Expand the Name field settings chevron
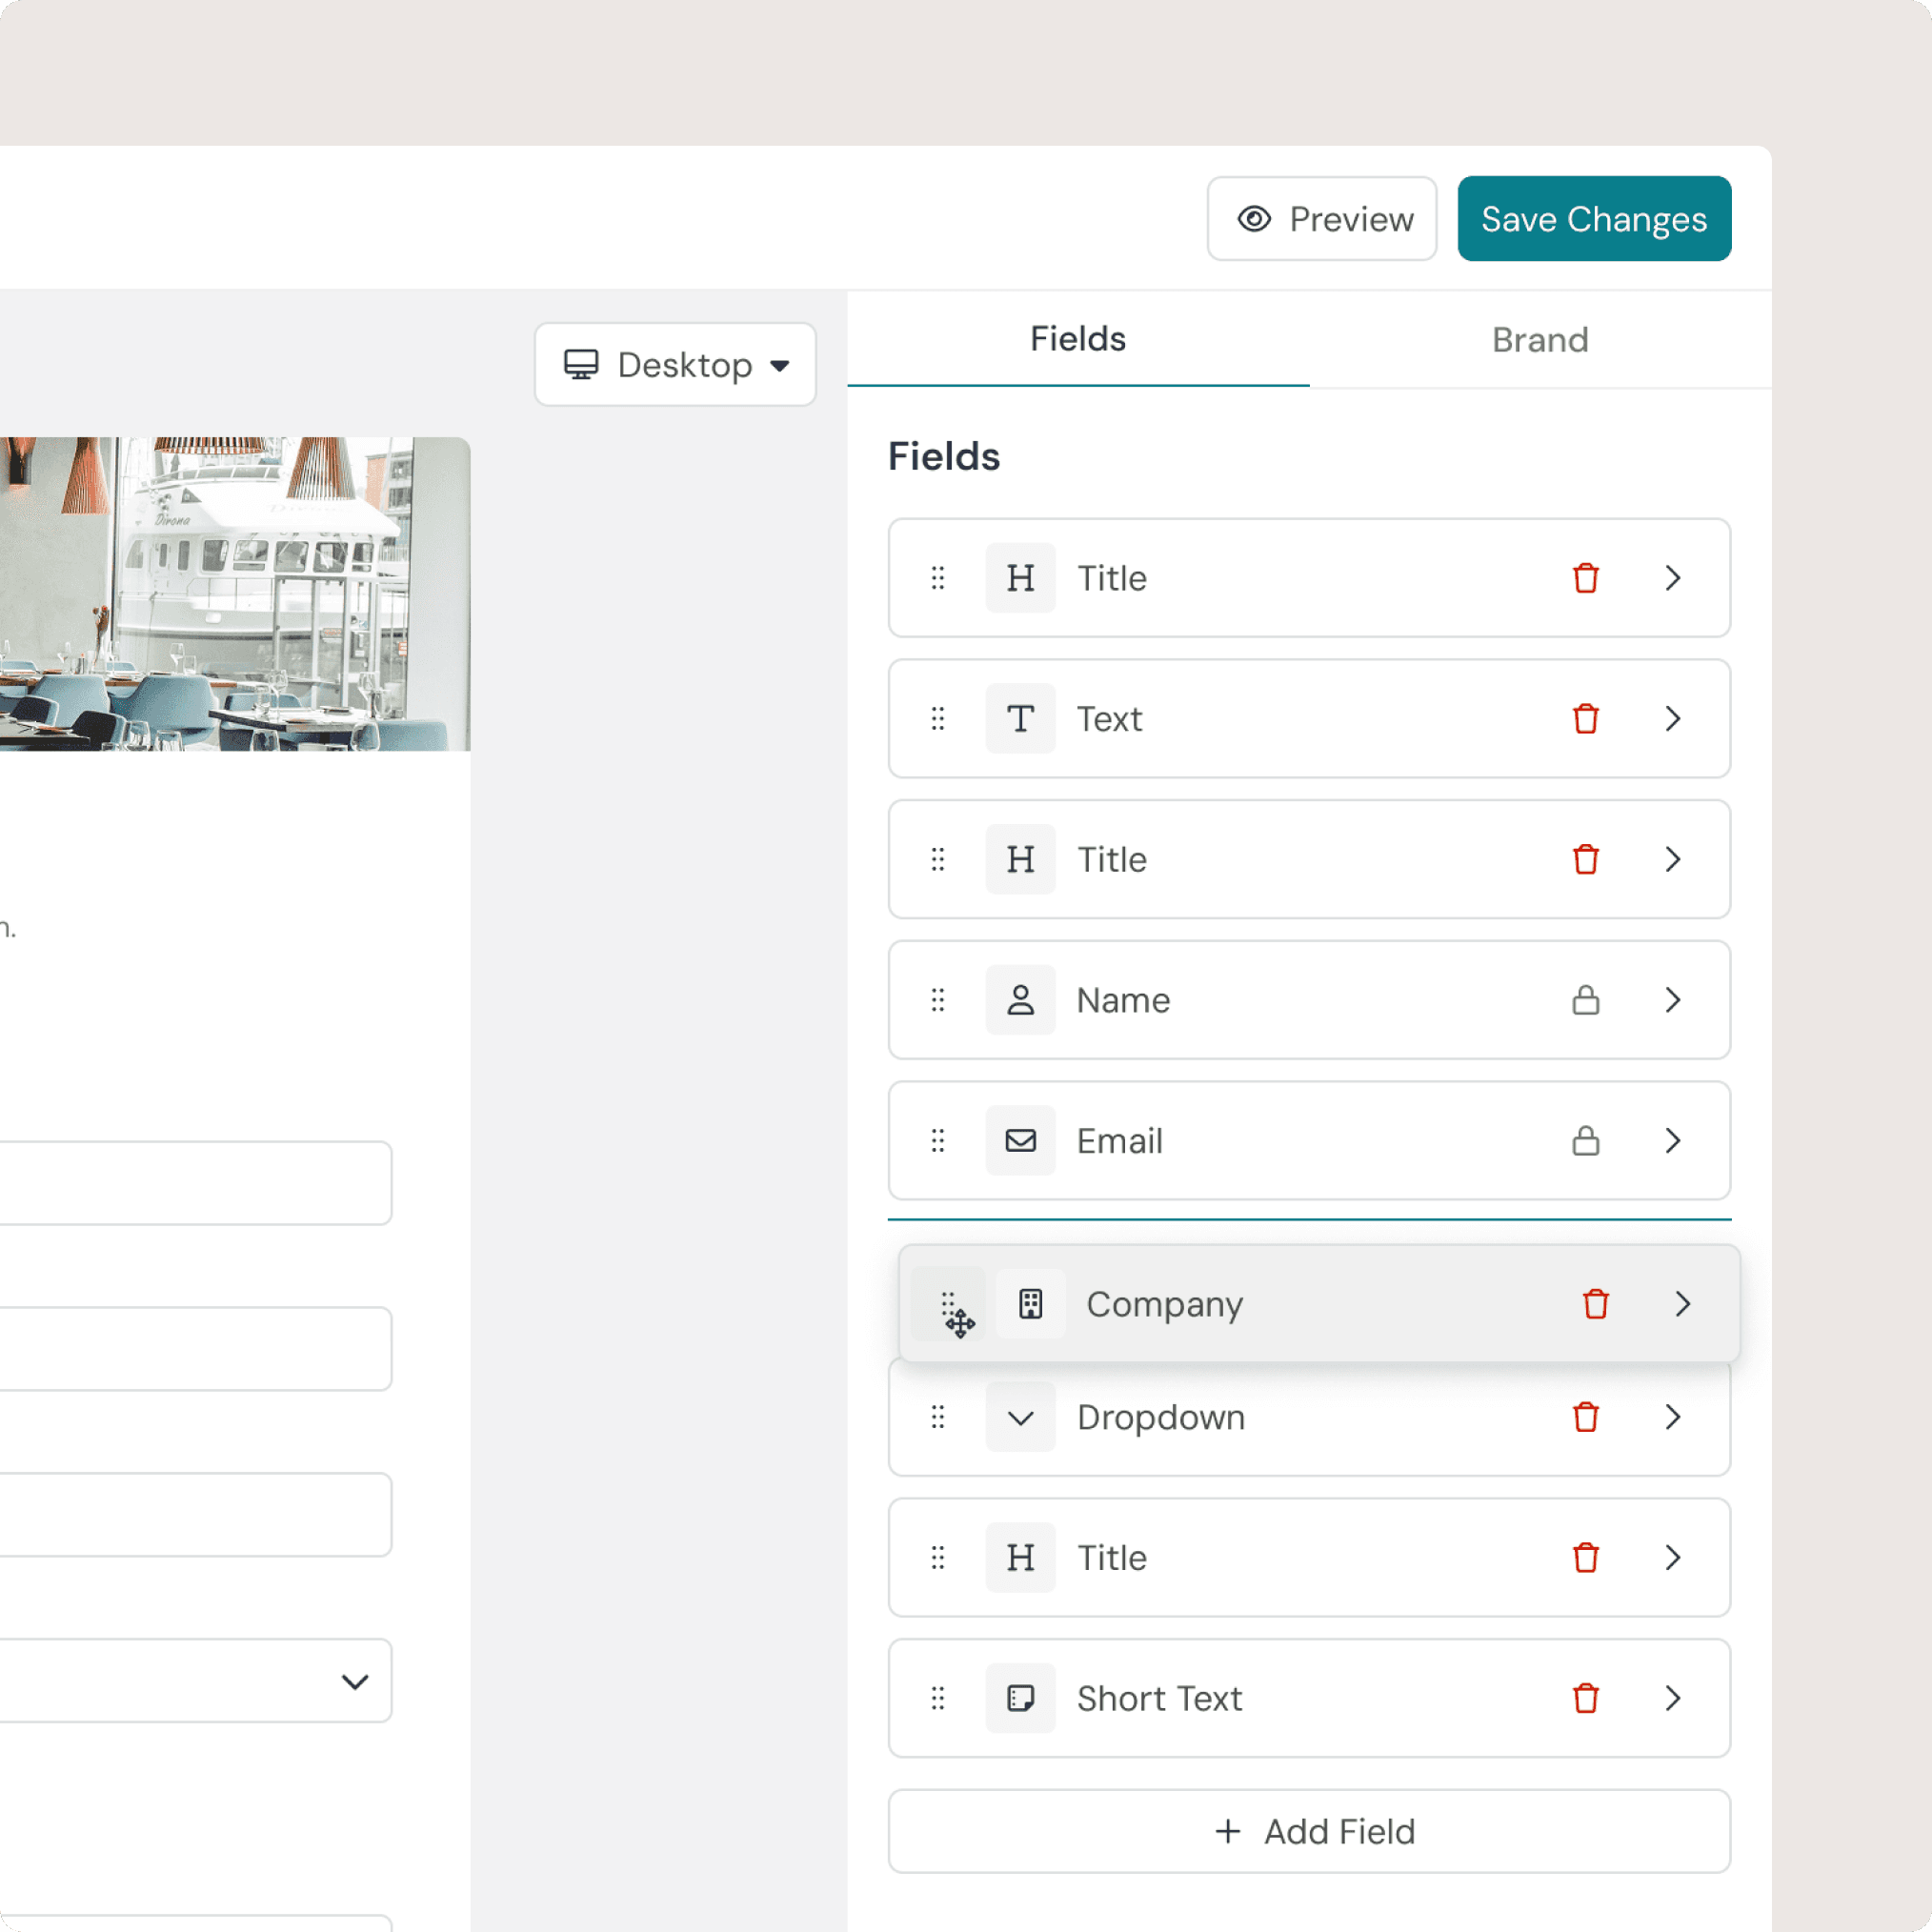 click(1672, 1000)
